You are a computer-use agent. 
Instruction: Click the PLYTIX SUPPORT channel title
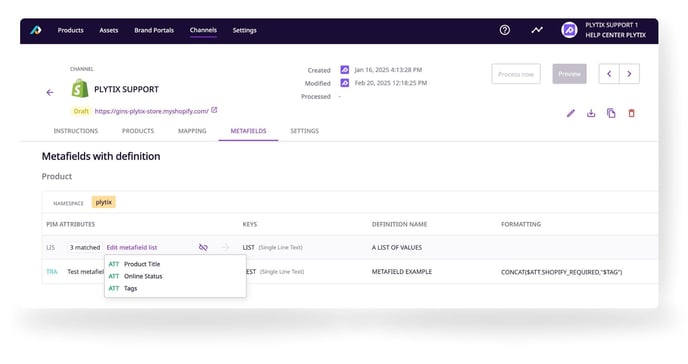(x=126, y=89)
